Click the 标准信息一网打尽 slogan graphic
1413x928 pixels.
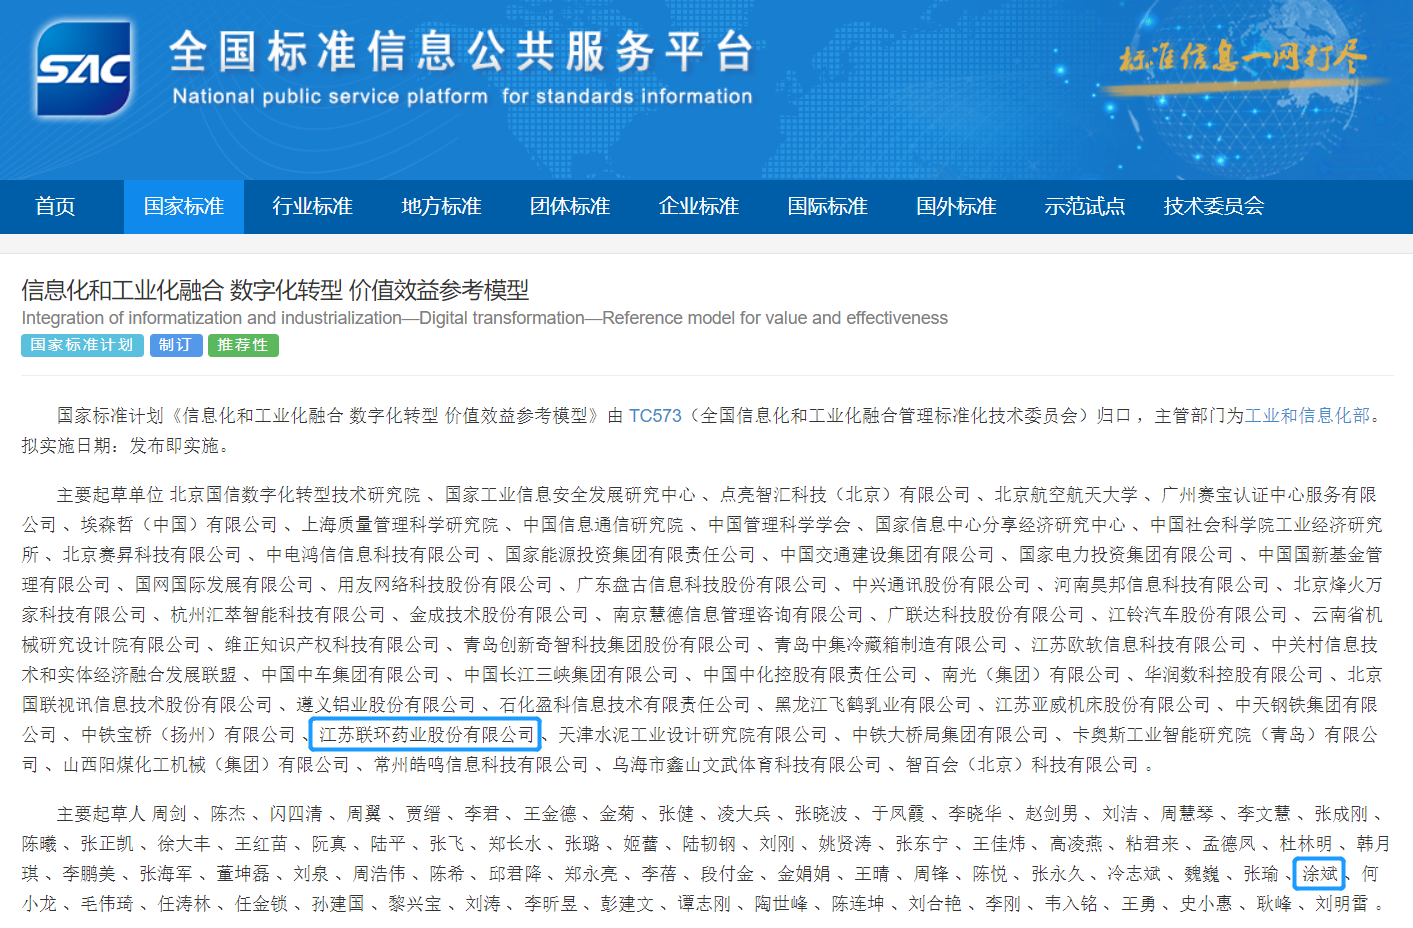tap(1242, 60)
